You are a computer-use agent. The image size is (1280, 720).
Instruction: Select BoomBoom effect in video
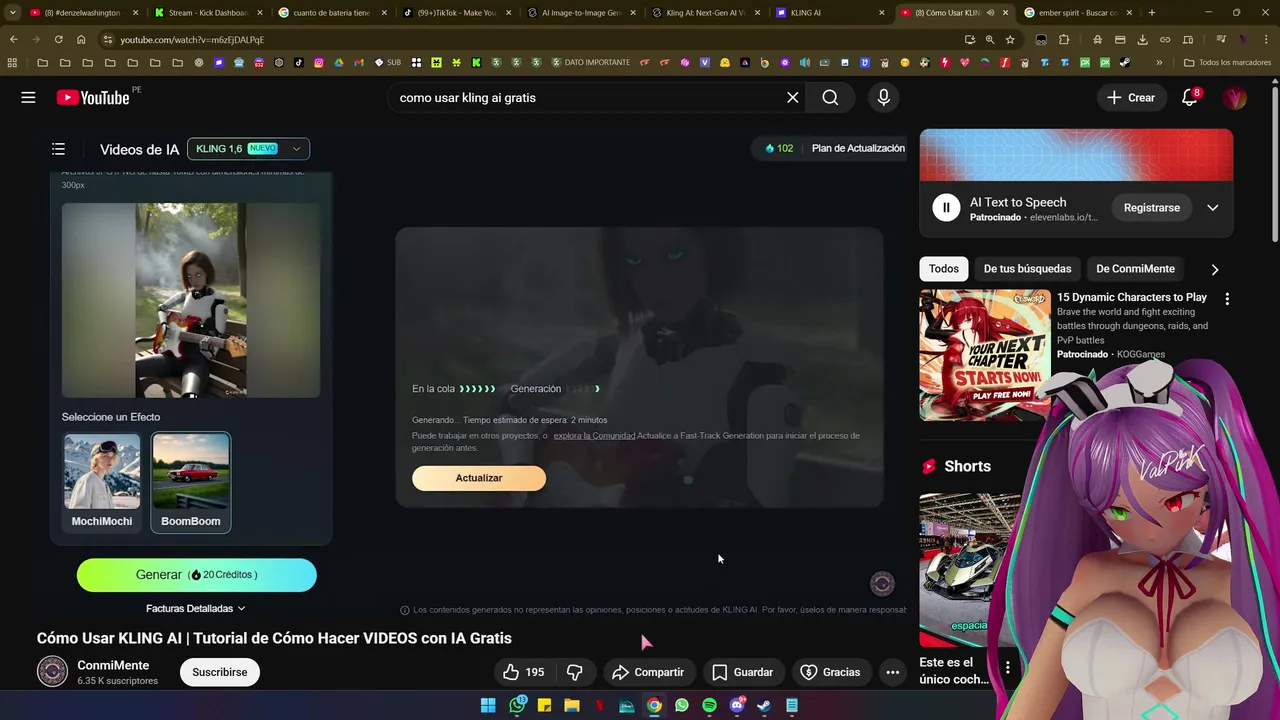[x=191, y=481]
